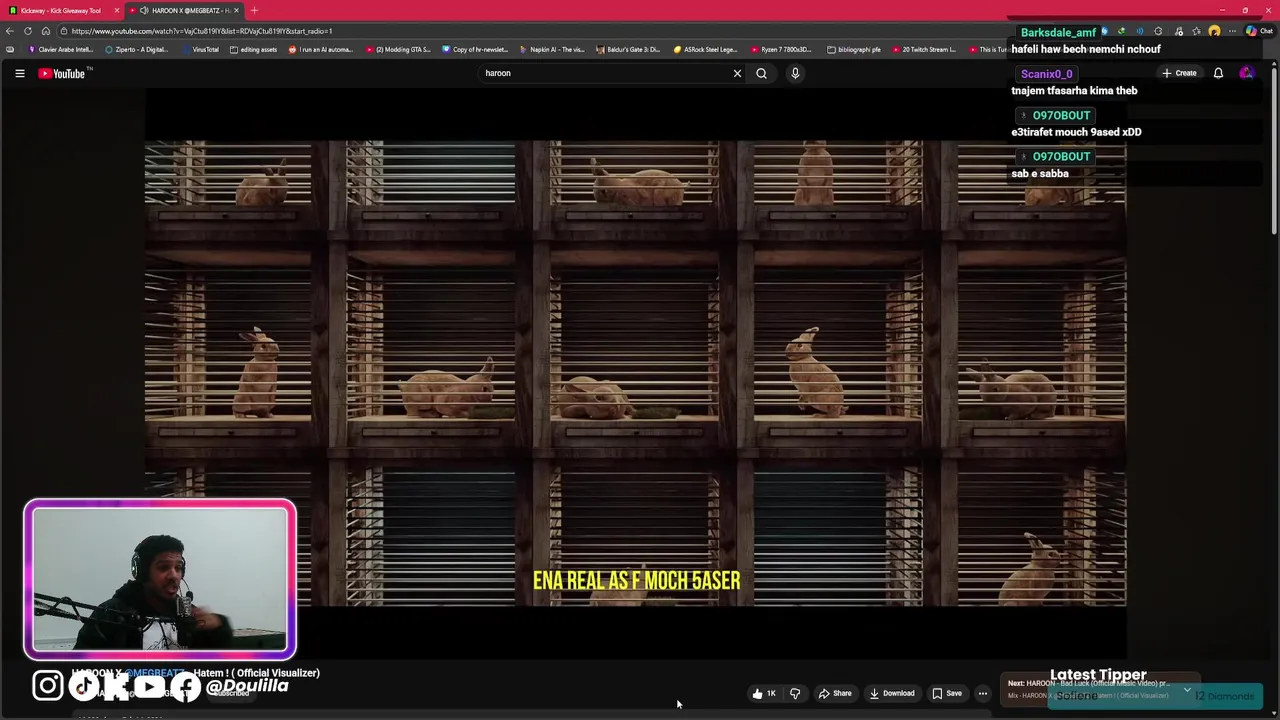The width and height of the screenshot is (1280, 720).
Task: Go to browser home page icon
Action: click(x=45, y=31)
